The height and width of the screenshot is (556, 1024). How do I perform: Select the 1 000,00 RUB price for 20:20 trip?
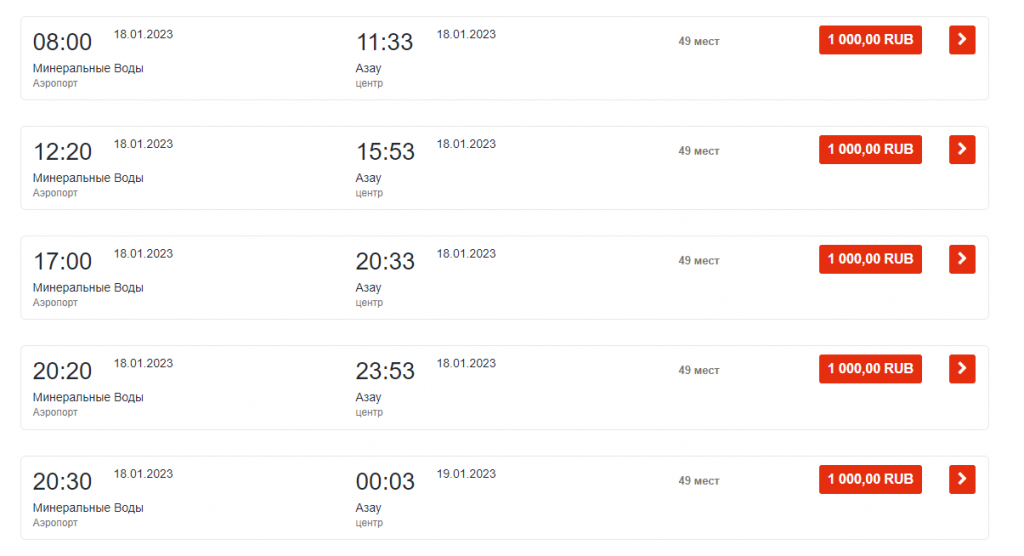[871, 368]
